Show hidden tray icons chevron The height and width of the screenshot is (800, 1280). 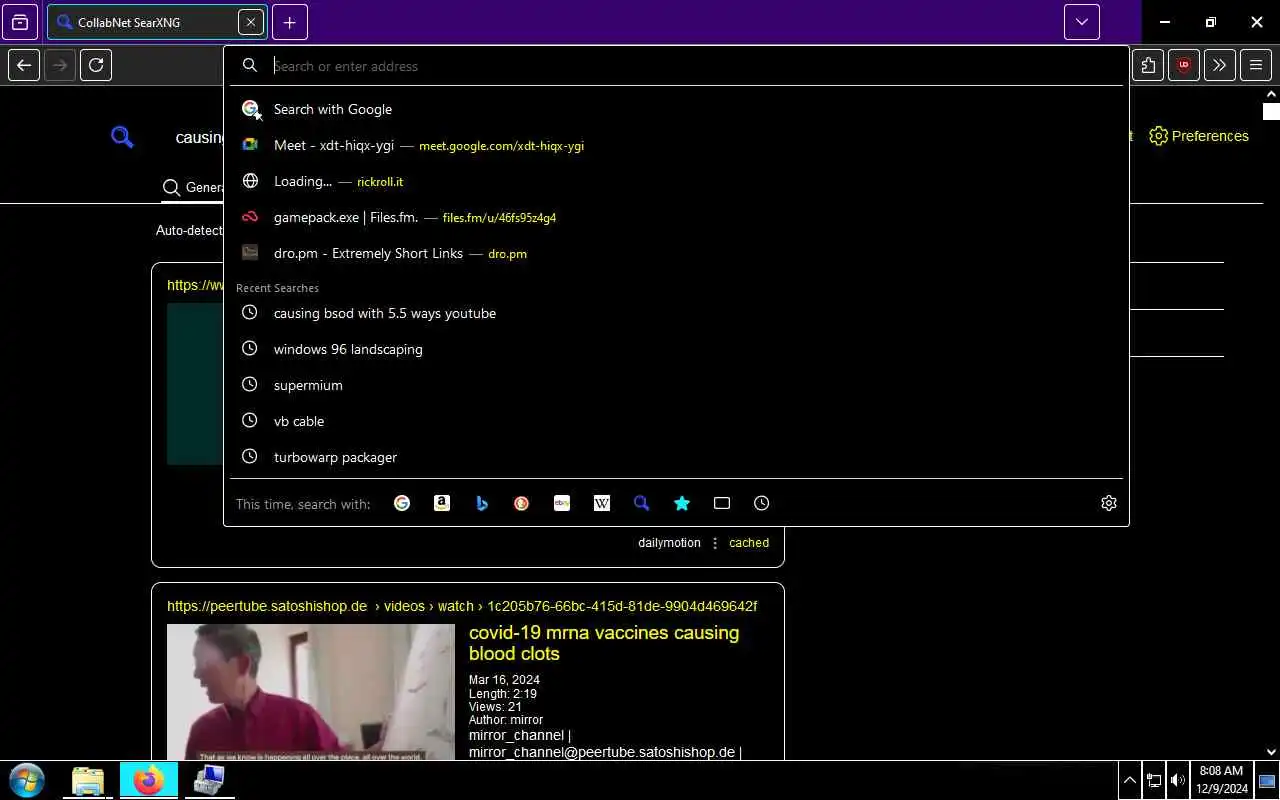pos(1130,780)
